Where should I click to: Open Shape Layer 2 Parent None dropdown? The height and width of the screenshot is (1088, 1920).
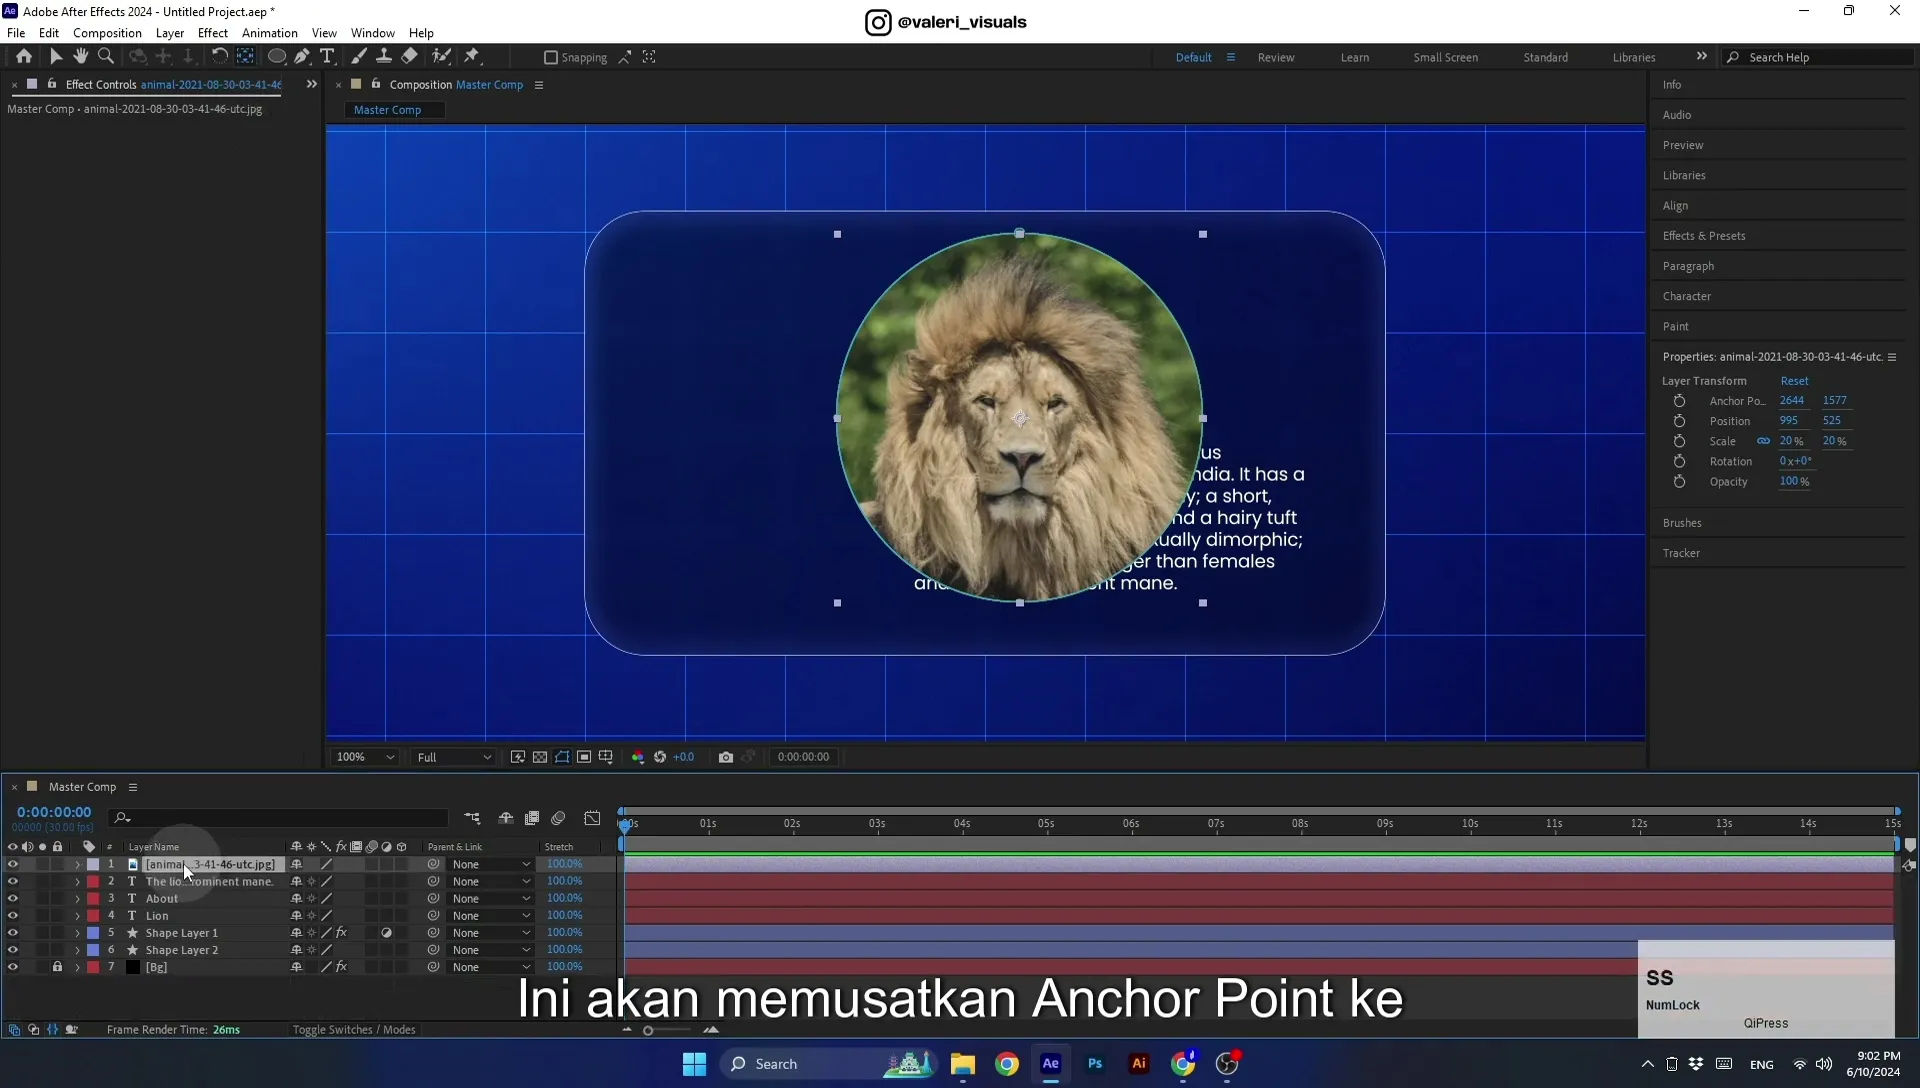[490, 950]
